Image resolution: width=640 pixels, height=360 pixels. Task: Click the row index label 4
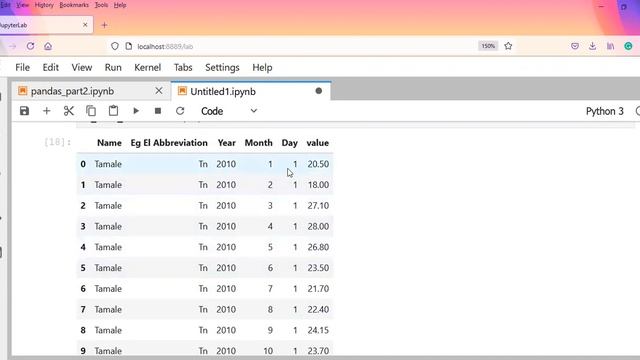[83, 247]
